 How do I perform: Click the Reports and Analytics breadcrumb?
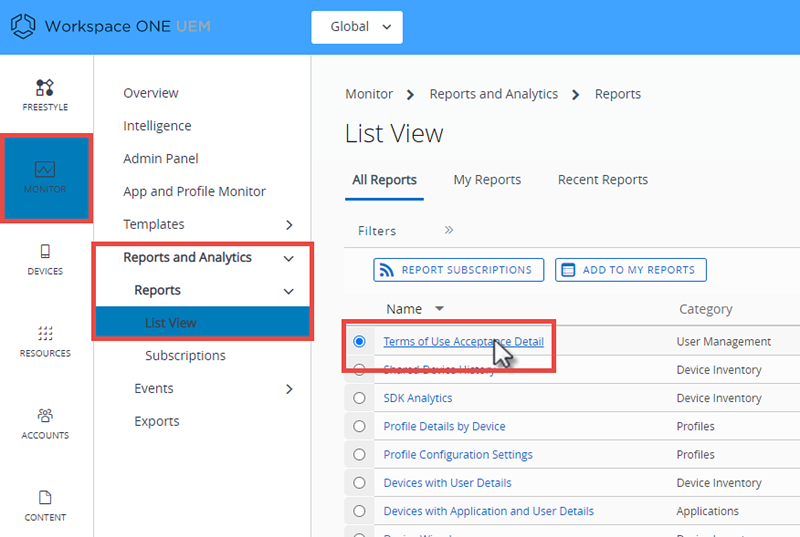pyautogui.click(x=493, y=94)
